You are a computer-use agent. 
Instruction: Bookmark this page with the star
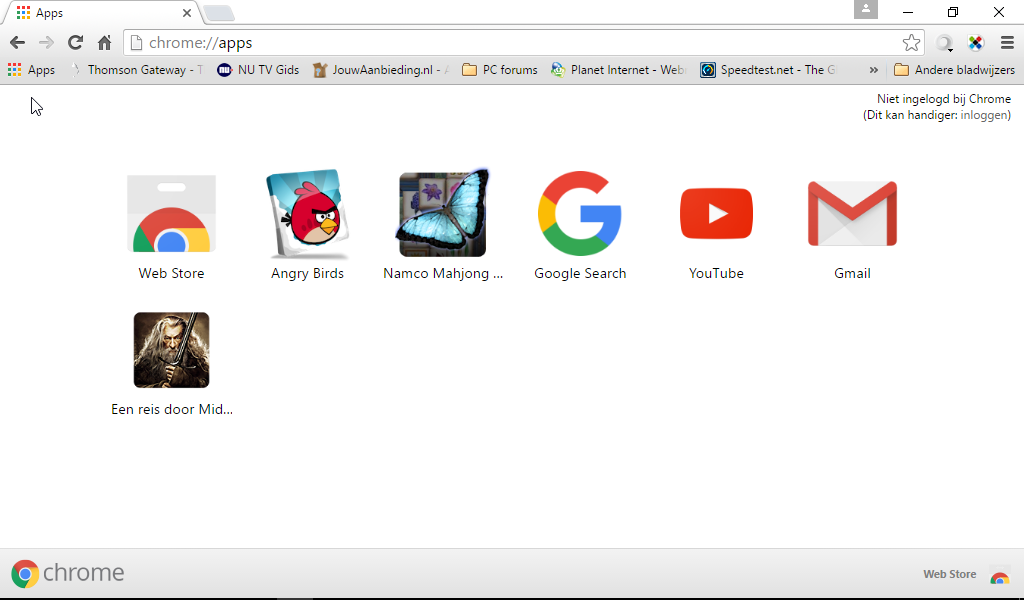tap(911, 43)
